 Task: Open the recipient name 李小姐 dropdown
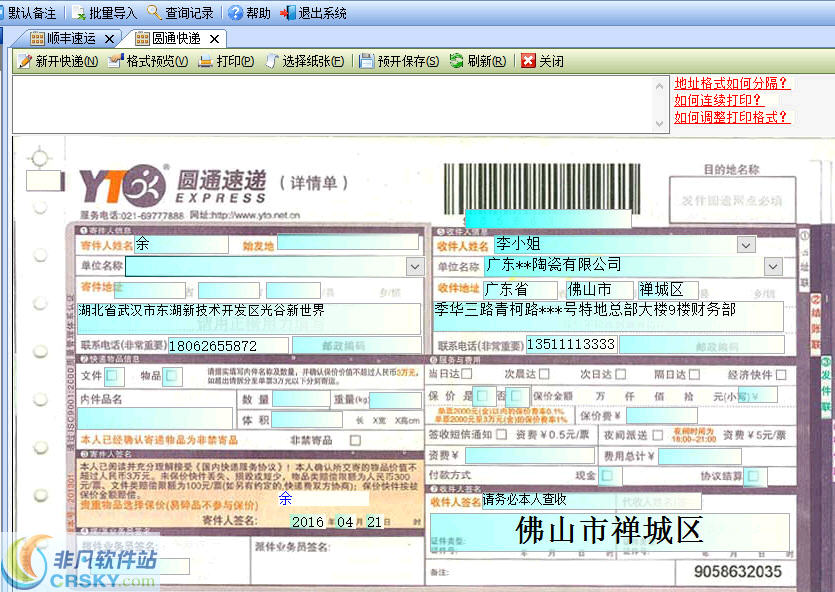[x=745, y=243]
